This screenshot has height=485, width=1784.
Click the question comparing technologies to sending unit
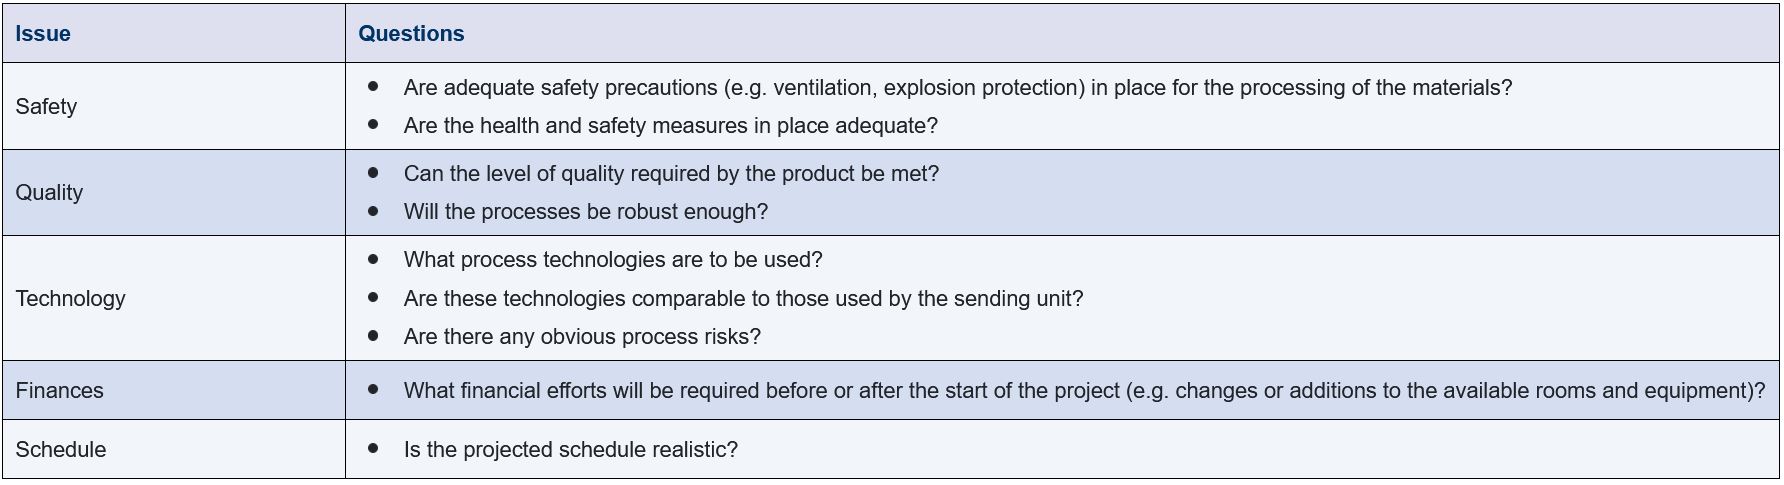click(743, 299)
